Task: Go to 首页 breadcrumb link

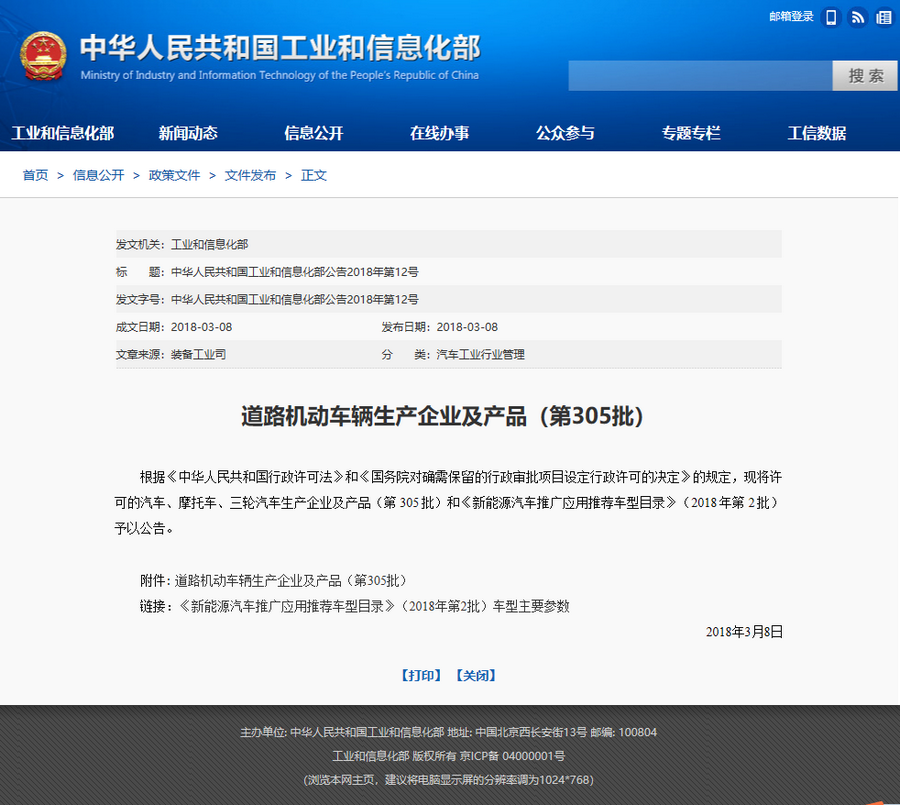Action: coord(36,175)
